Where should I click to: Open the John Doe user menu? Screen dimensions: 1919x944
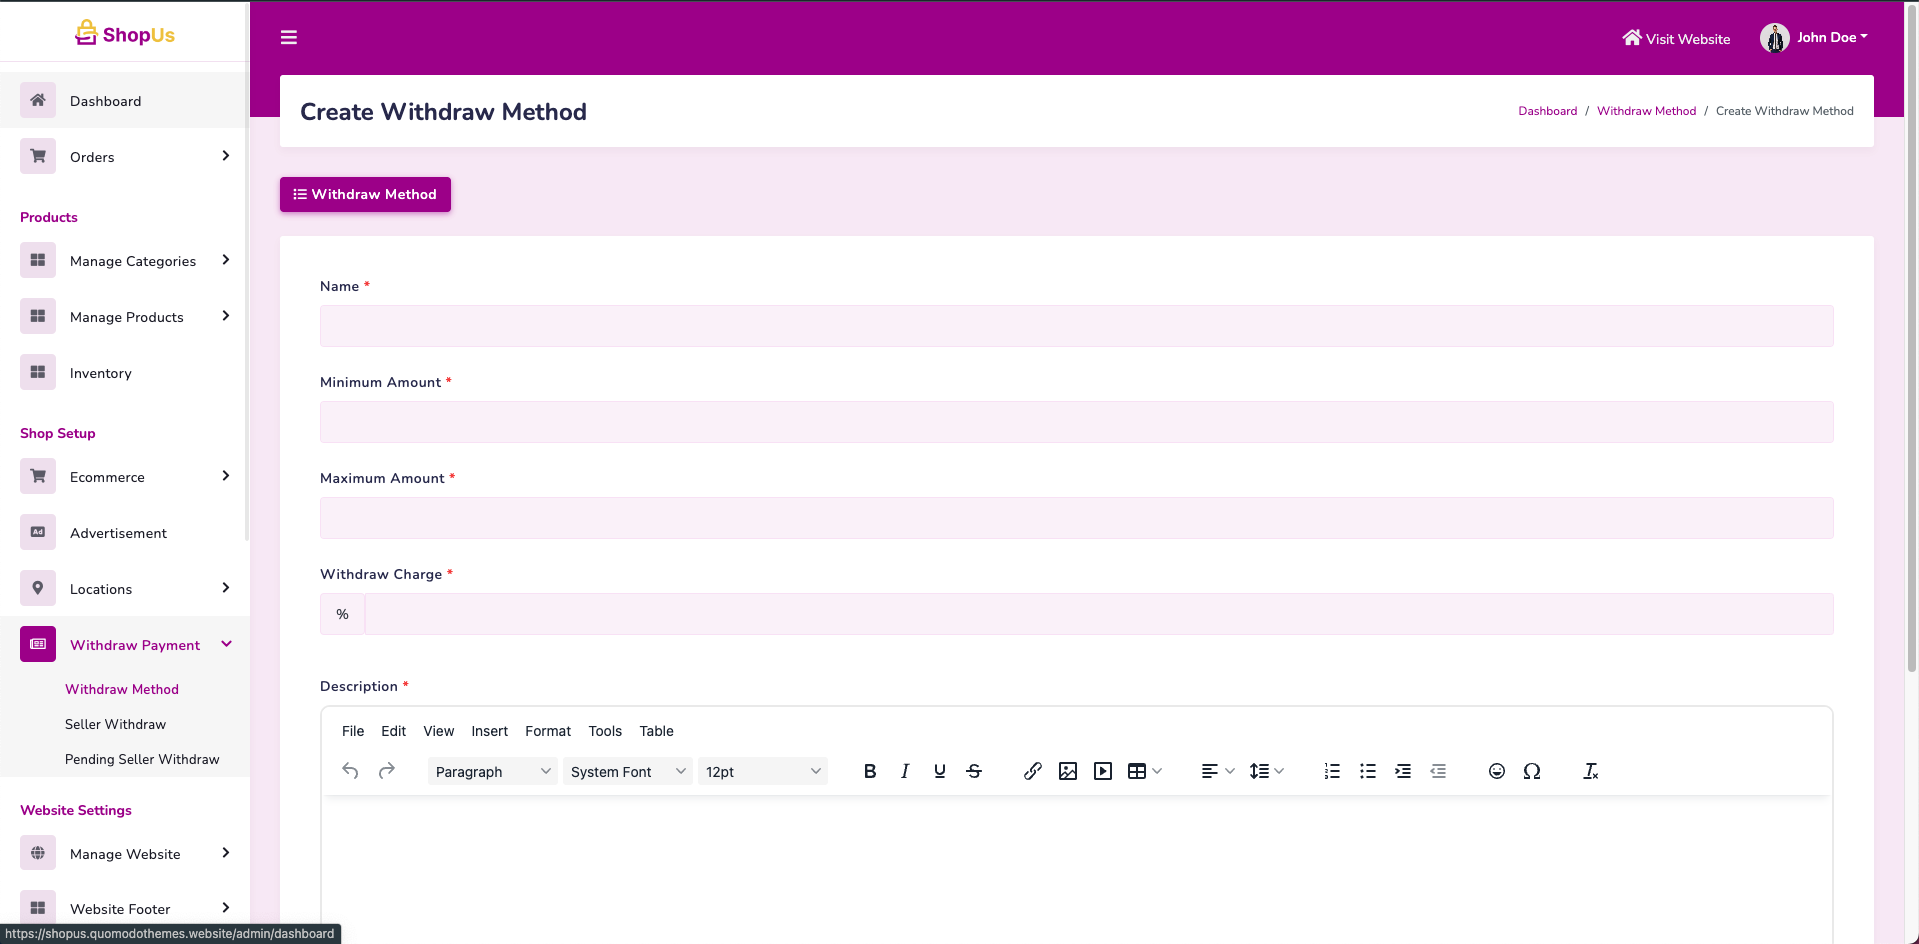(x=1814, y=38)
